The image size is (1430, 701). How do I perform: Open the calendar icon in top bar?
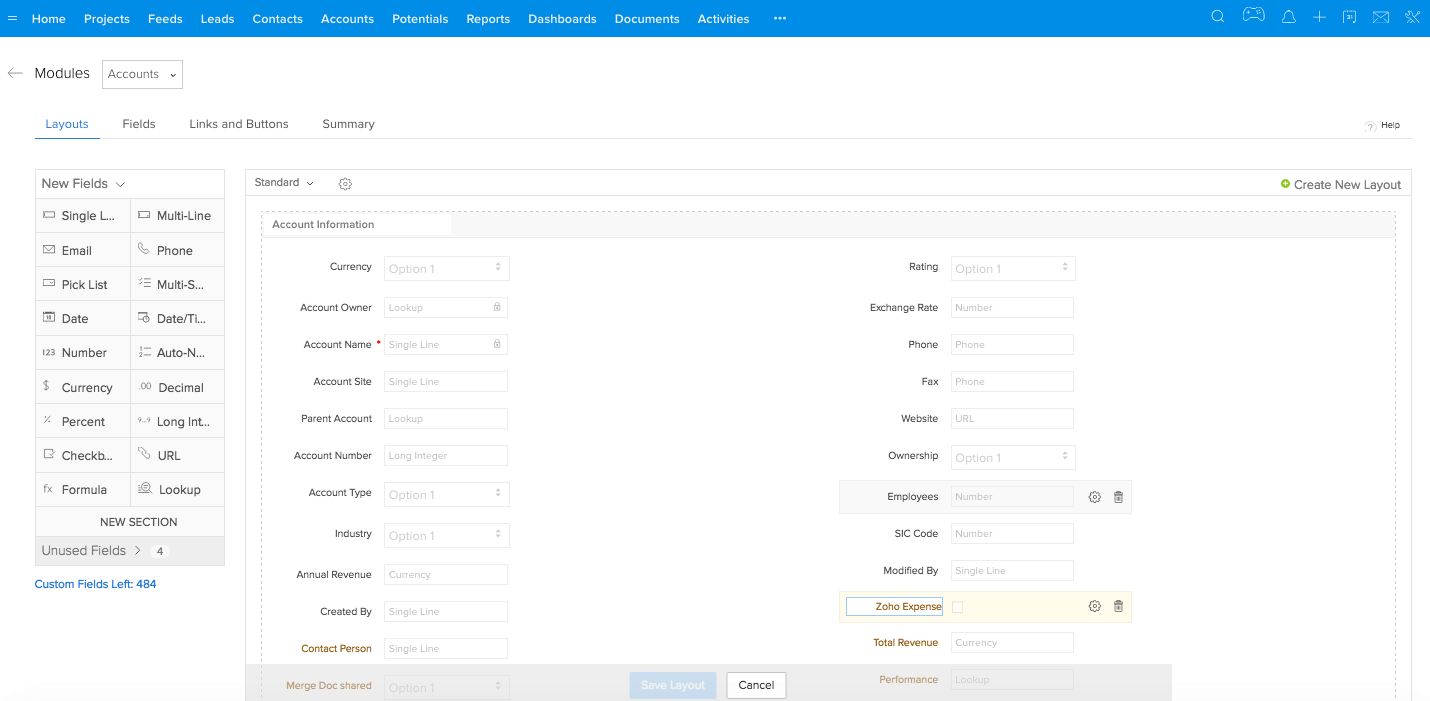click(x=1350, y=16)
